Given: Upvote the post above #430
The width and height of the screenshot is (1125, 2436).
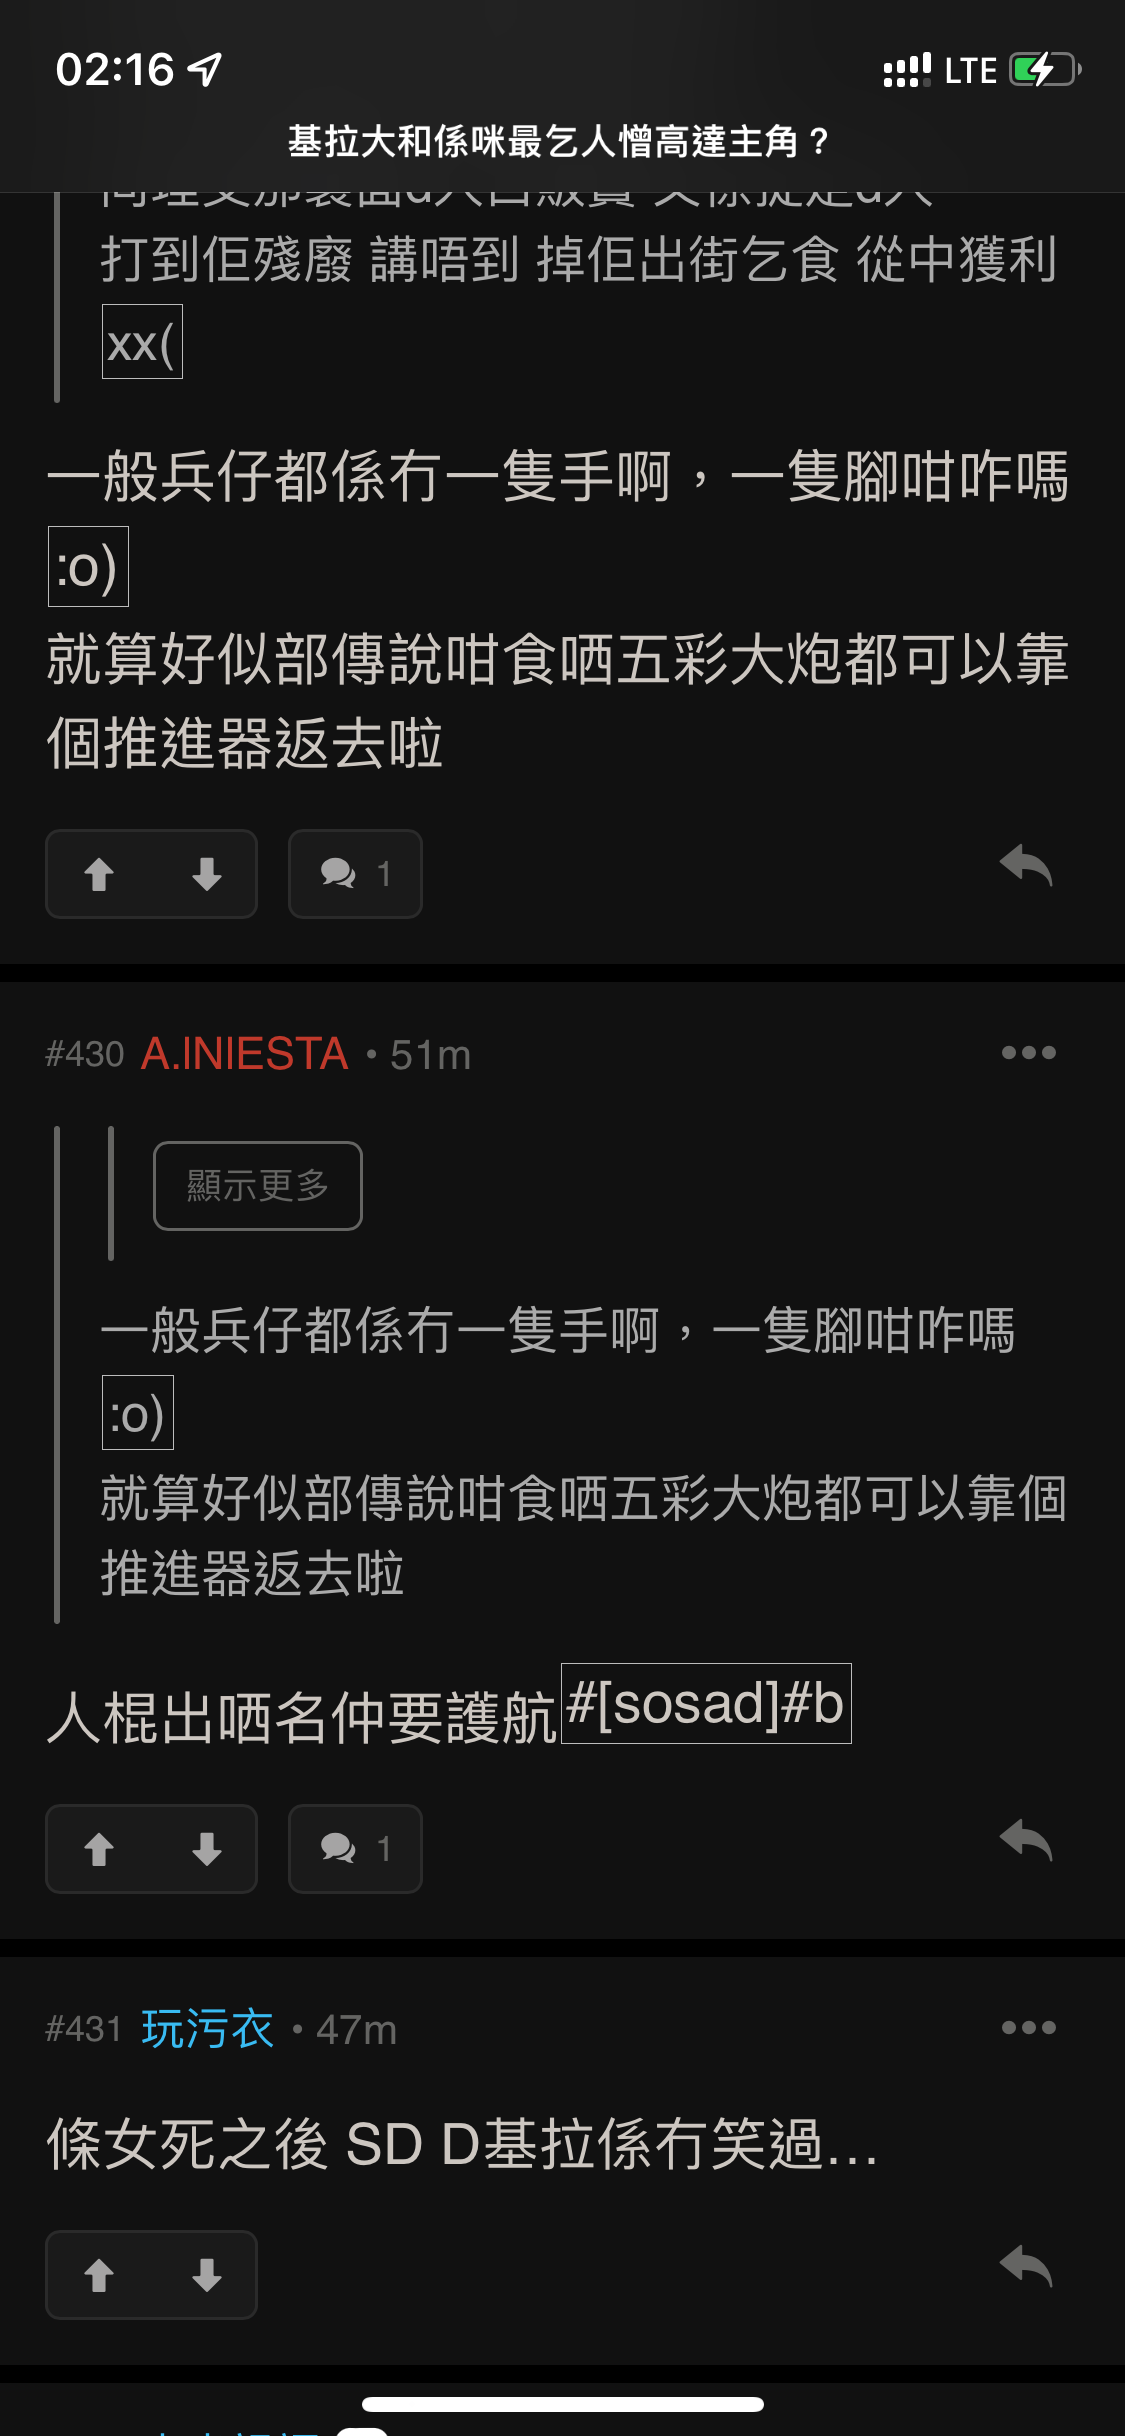Looking at the screenshot, I should pos(99,874).
